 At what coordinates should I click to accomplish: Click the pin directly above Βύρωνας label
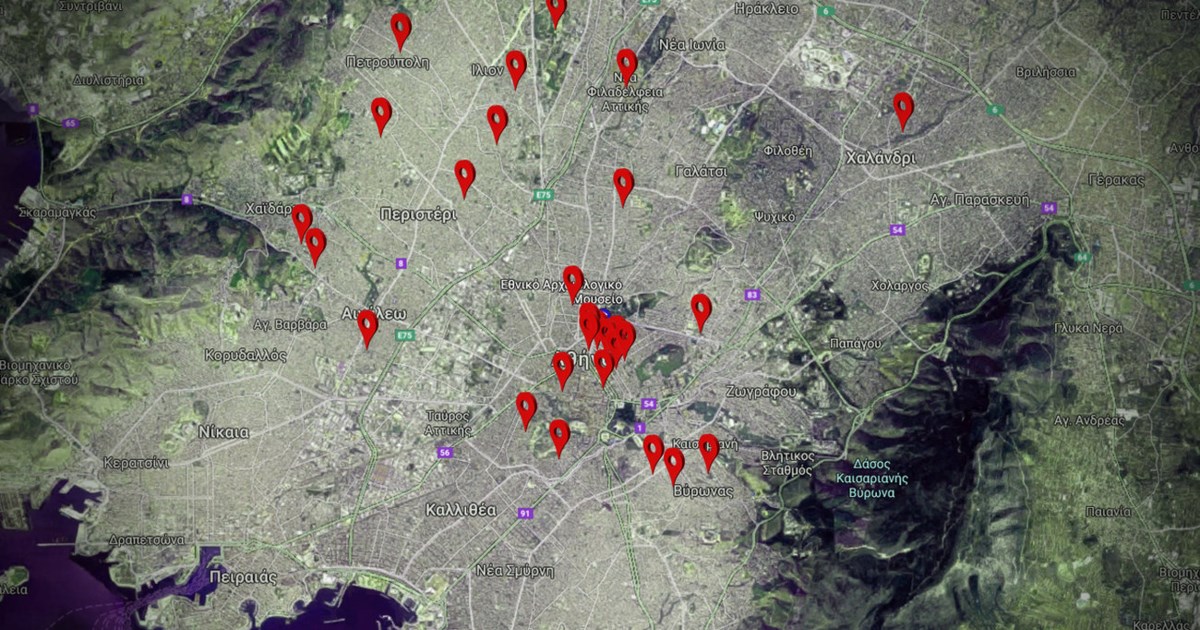(674, 464)
